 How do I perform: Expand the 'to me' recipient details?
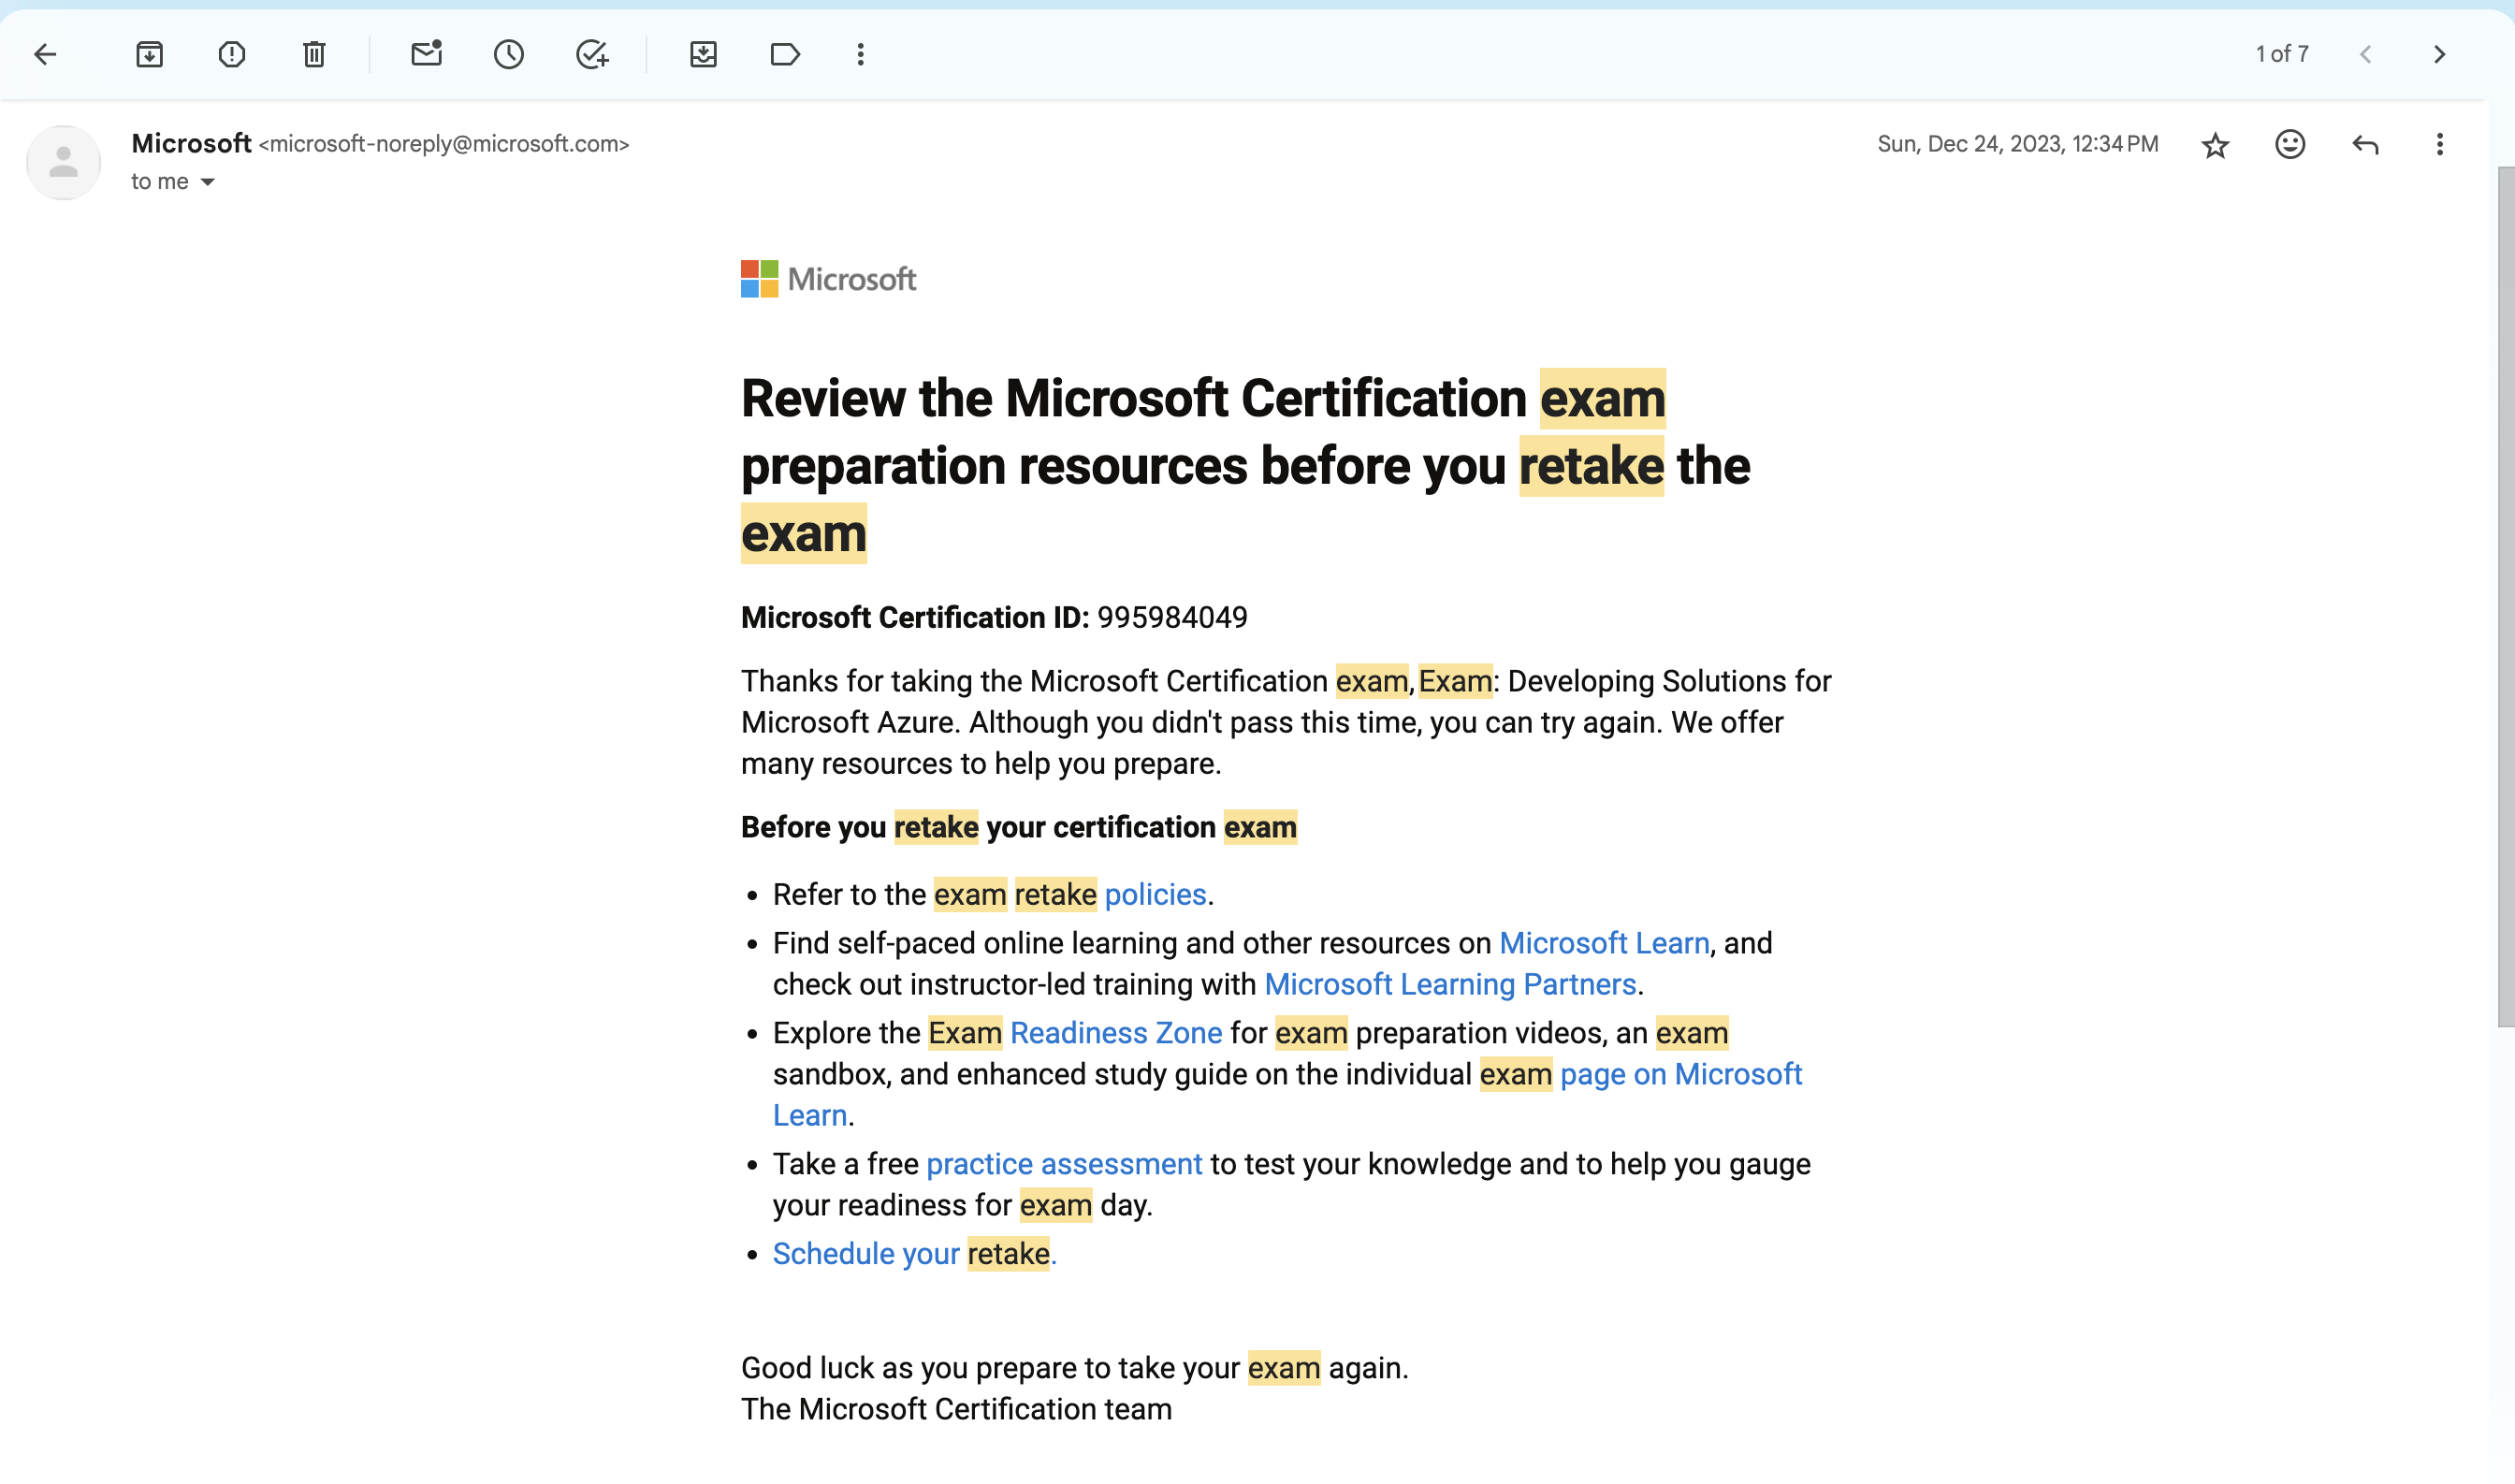point(207,182)
